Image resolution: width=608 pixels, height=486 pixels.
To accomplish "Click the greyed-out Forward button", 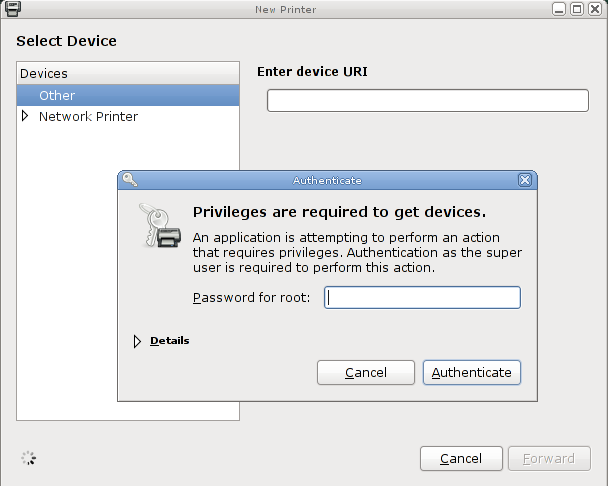I will tap(549, 459).
